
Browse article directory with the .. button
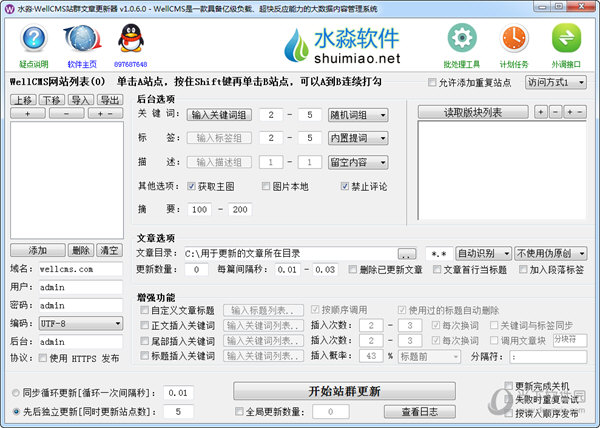click(407, 254)
